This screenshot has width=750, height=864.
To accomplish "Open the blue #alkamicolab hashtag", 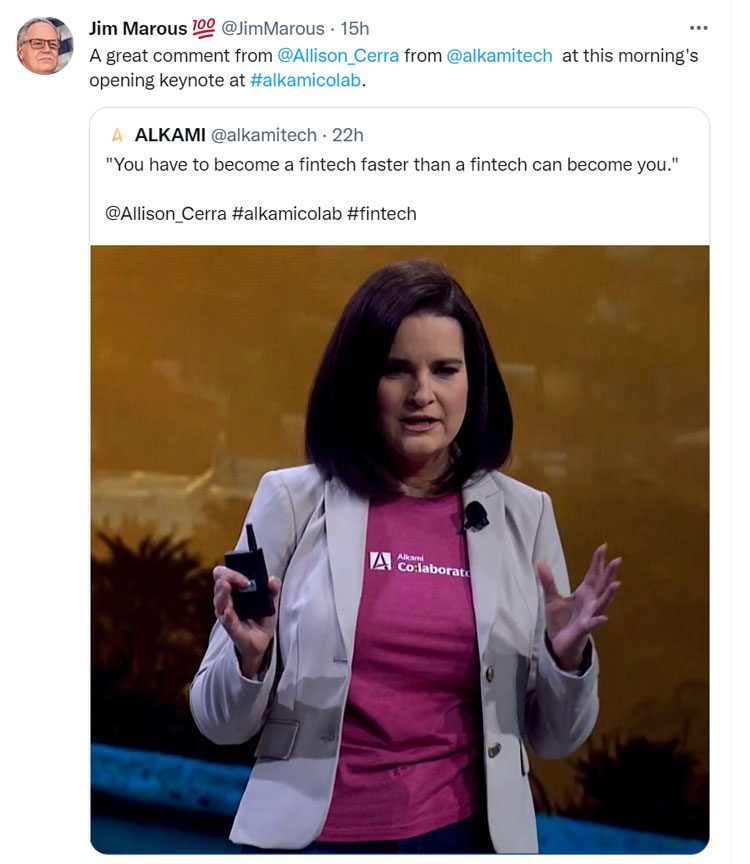I will point(305,80).
